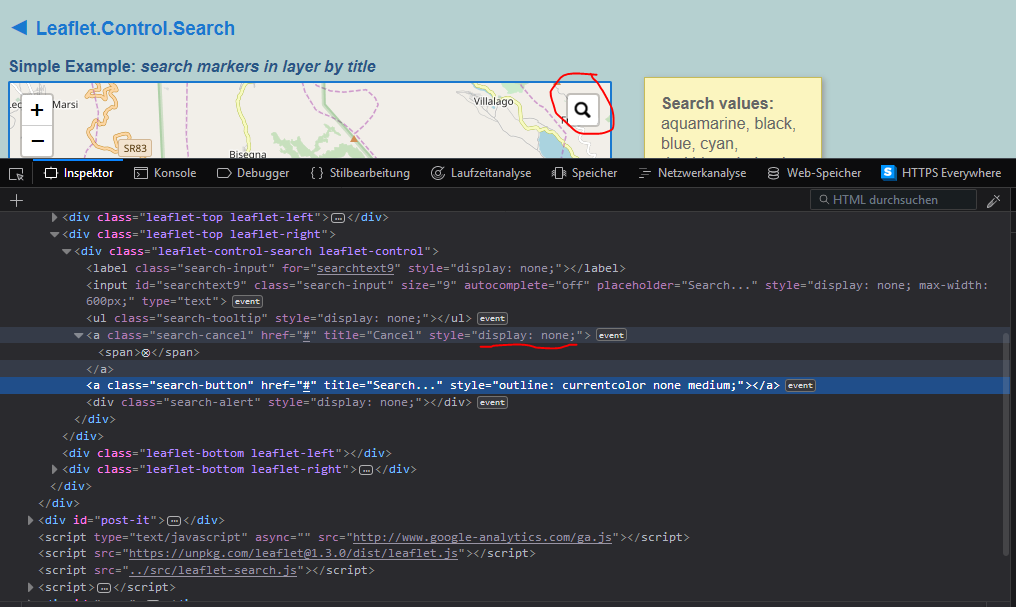The image size is (1016, 607).
Task: Expand the leaflet-top leaflet-left div
Action: pyautogui.click(x=54, y=217)
